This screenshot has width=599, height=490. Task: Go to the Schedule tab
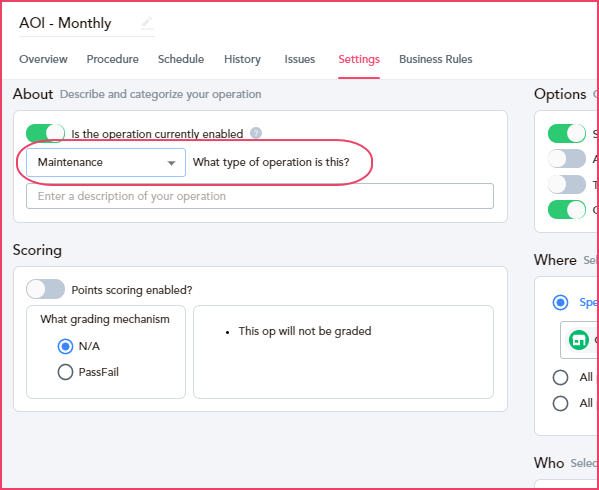point(181,59)
